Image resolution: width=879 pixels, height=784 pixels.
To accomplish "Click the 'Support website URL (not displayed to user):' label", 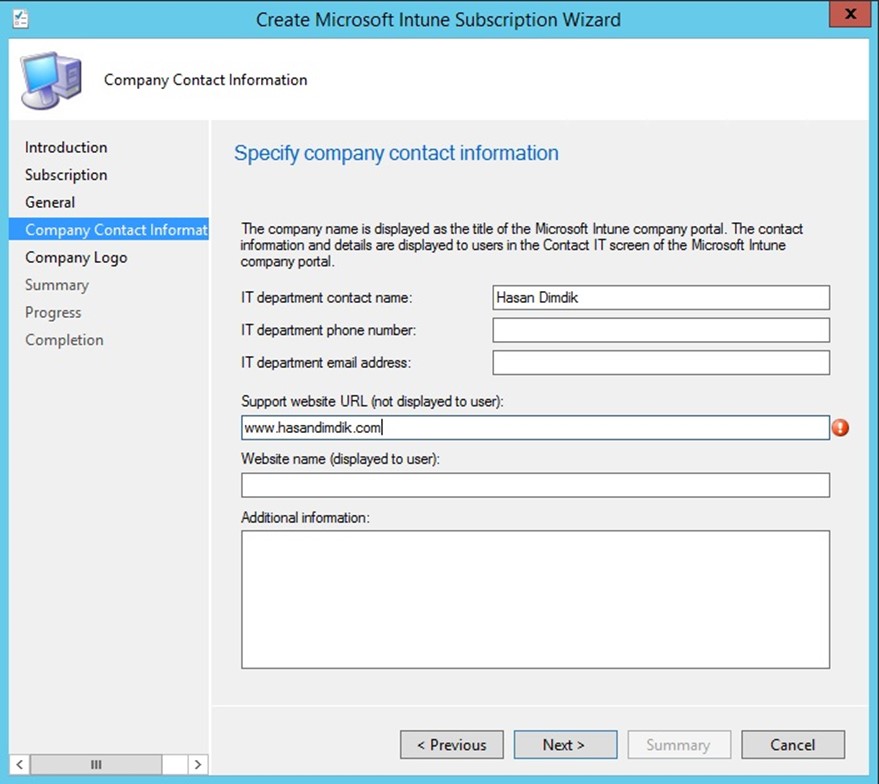I will (x=372, y=401).
